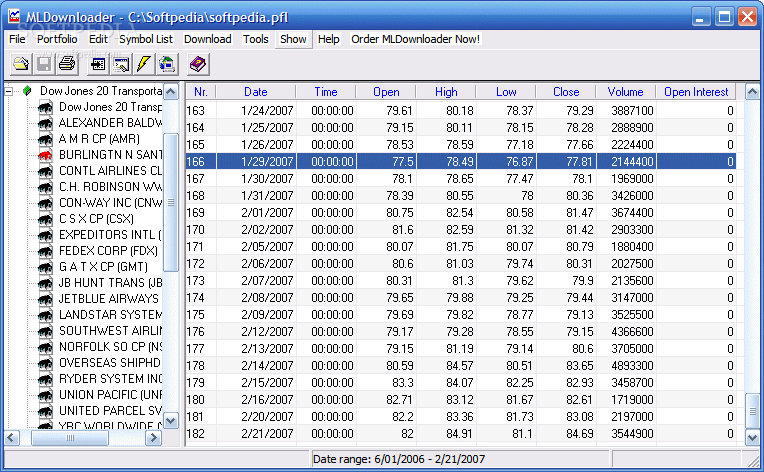
Task: Select C.H. ROBINSON WW tree item
Action: (x=110, y=187)
